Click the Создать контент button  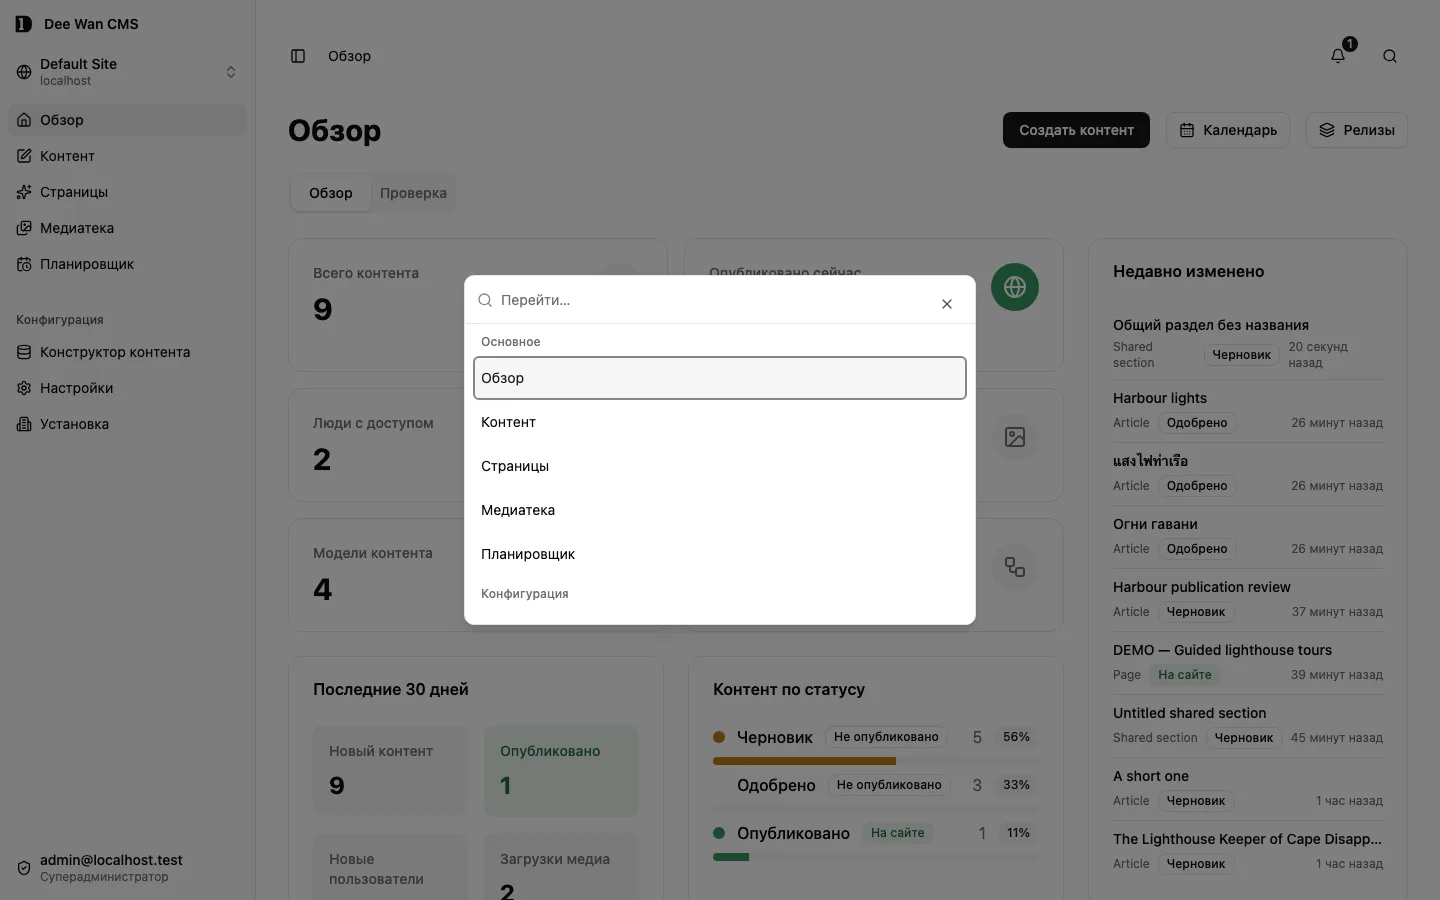(x=1076, y=130)
